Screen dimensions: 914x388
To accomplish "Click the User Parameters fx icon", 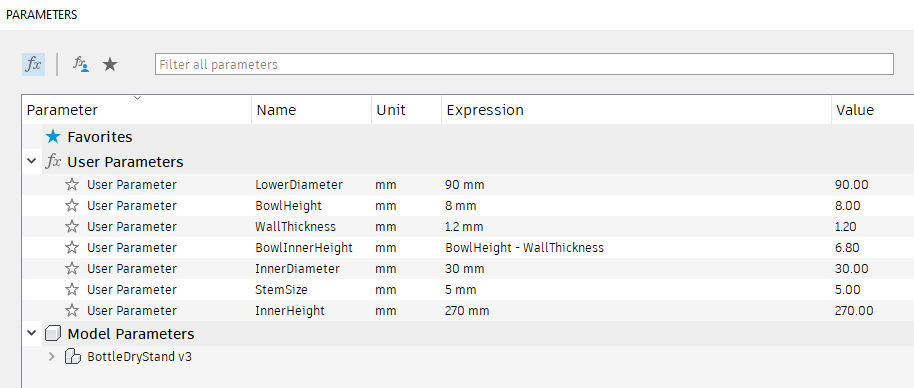I will coord(53,161).
